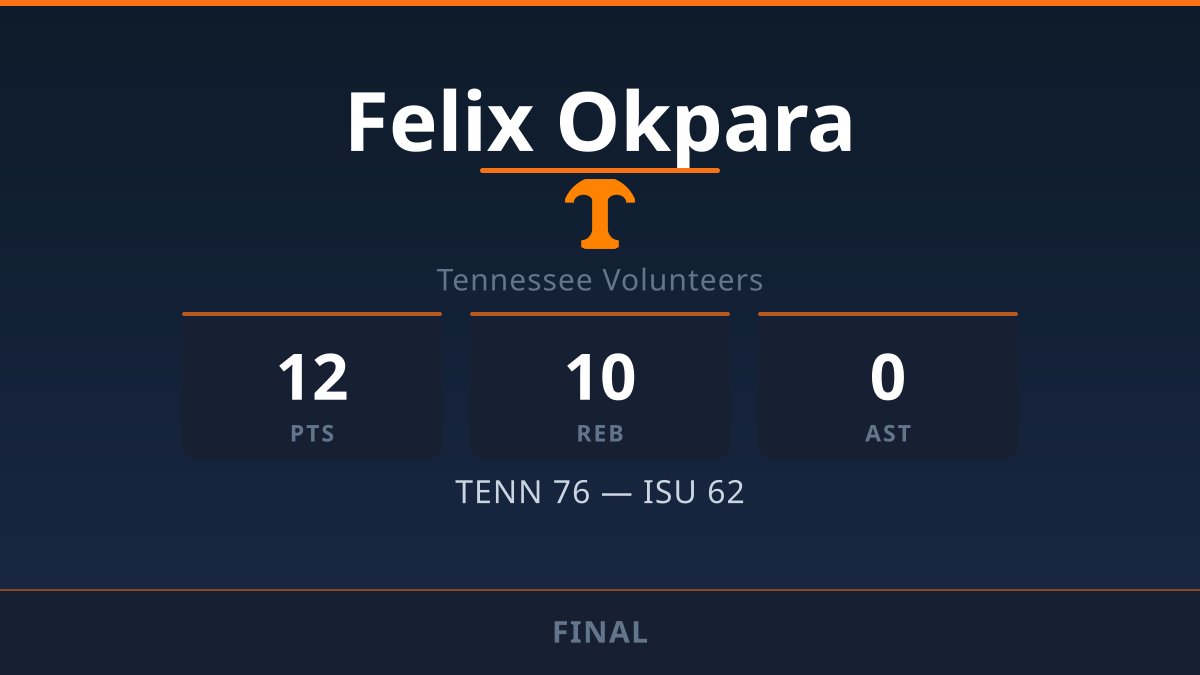Viewport: 1200px width, 675px height.
Task: Click the orange bar at the top edge
Action: [600, 3]
